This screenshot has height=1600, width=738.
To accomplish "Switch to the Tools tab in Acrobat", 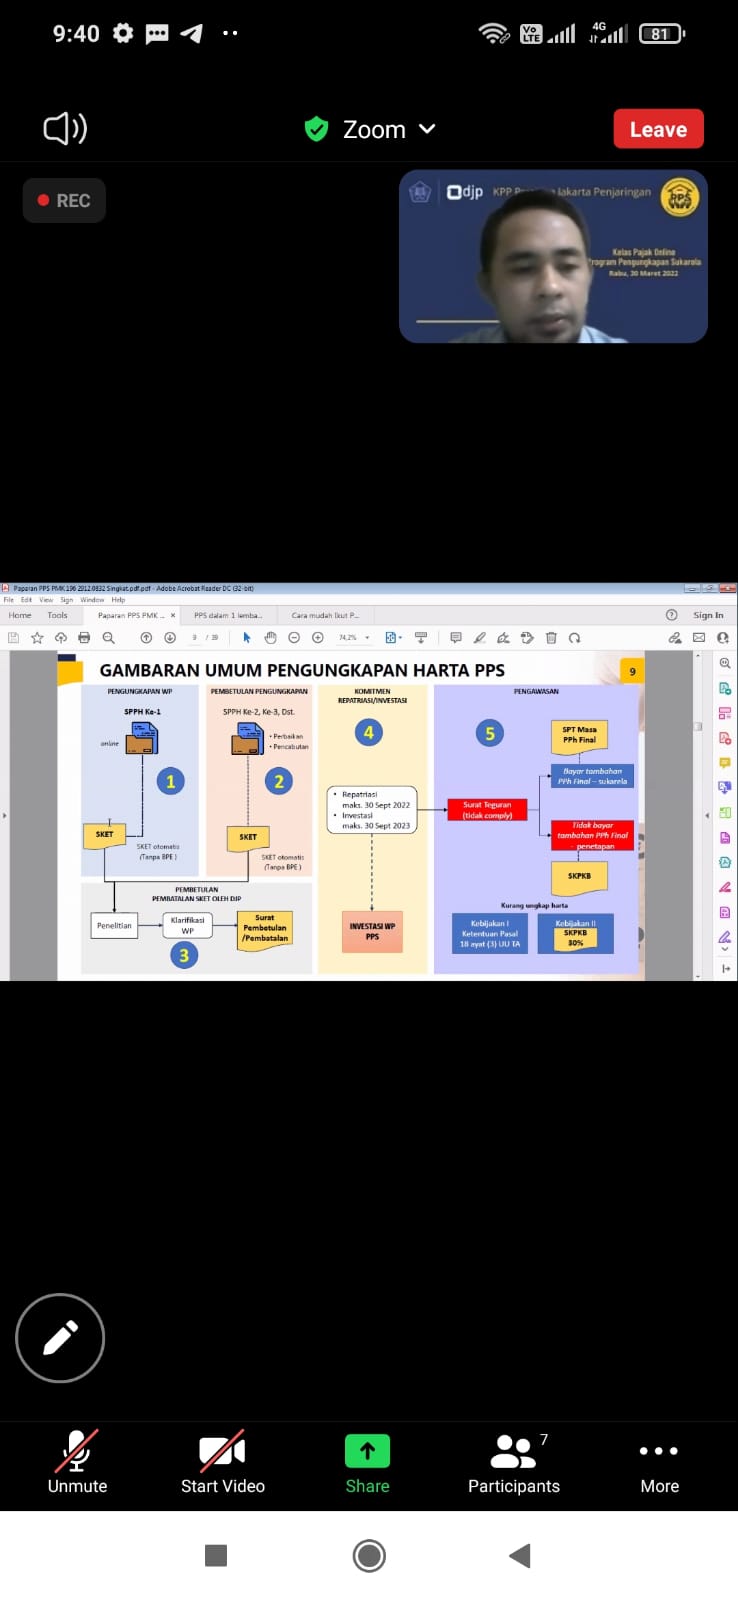I will click(x=57, y=616).
